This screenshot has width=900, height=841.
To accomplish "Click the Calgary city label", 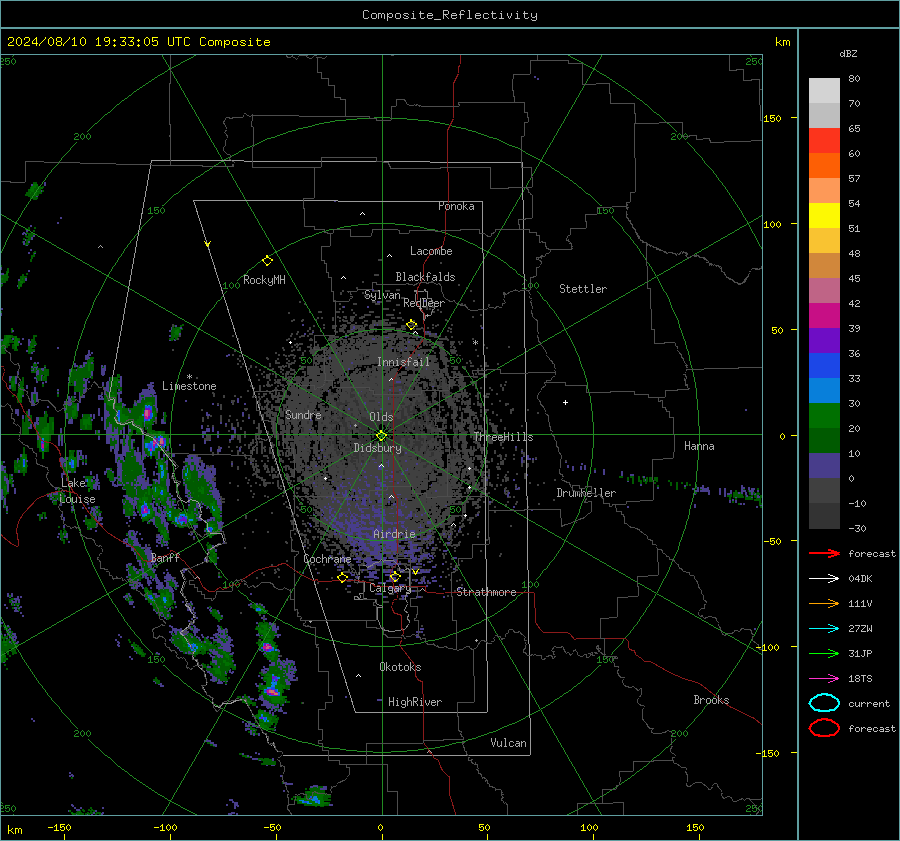I will tap(390, 588).
